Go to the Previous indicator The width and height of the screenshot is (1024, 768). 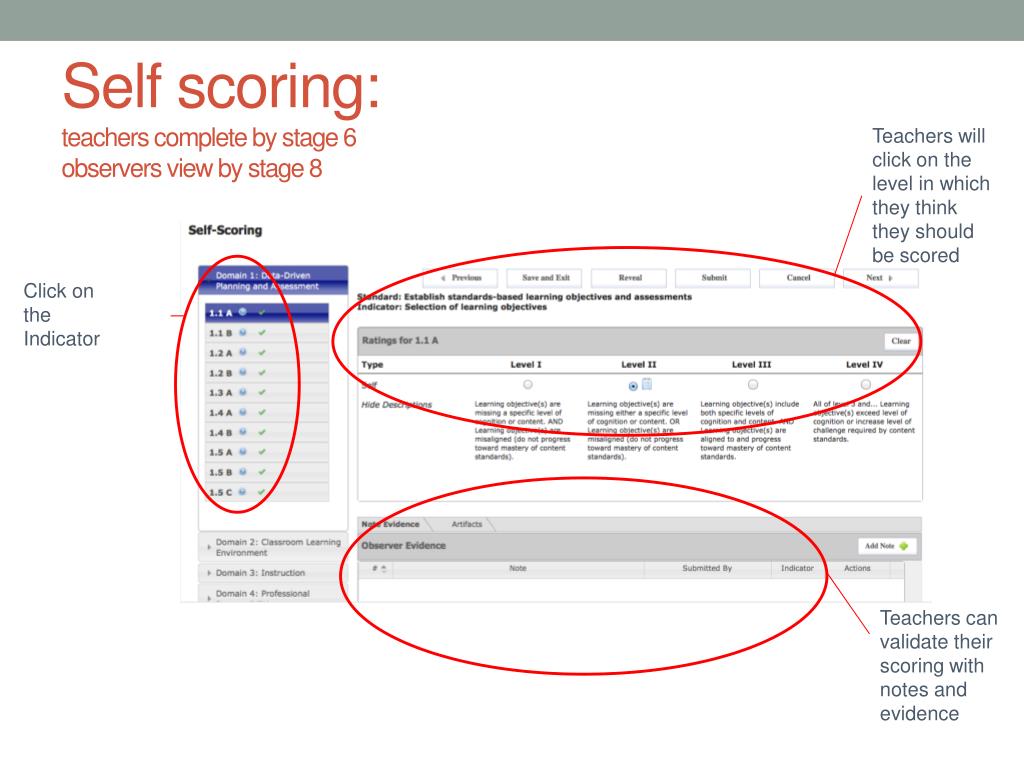(460, 278)
